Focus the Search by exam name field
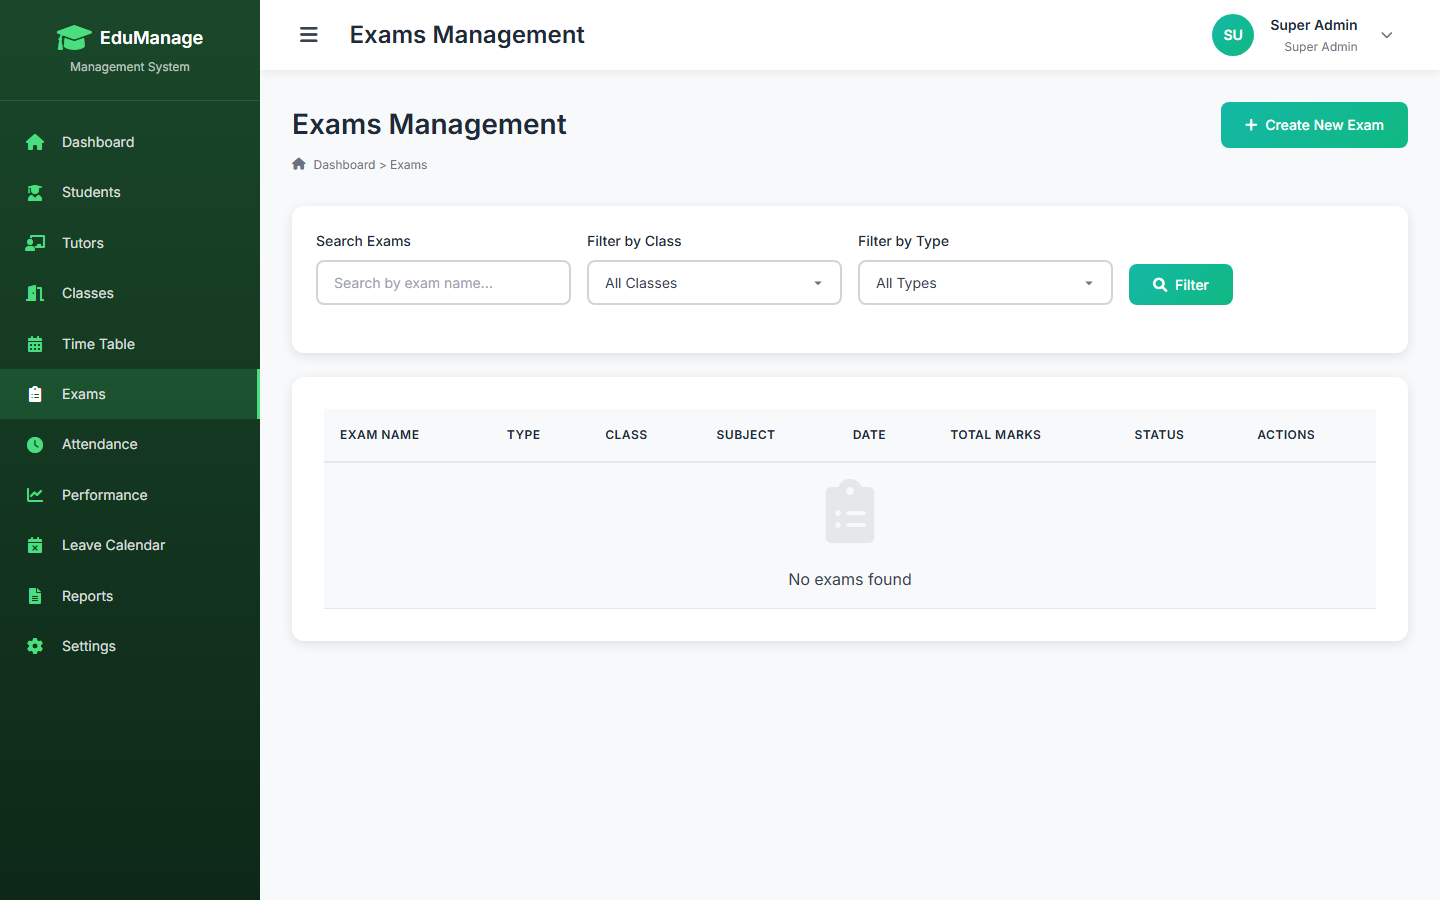This screenshot has height=900, width=1440. coord(443,283)
